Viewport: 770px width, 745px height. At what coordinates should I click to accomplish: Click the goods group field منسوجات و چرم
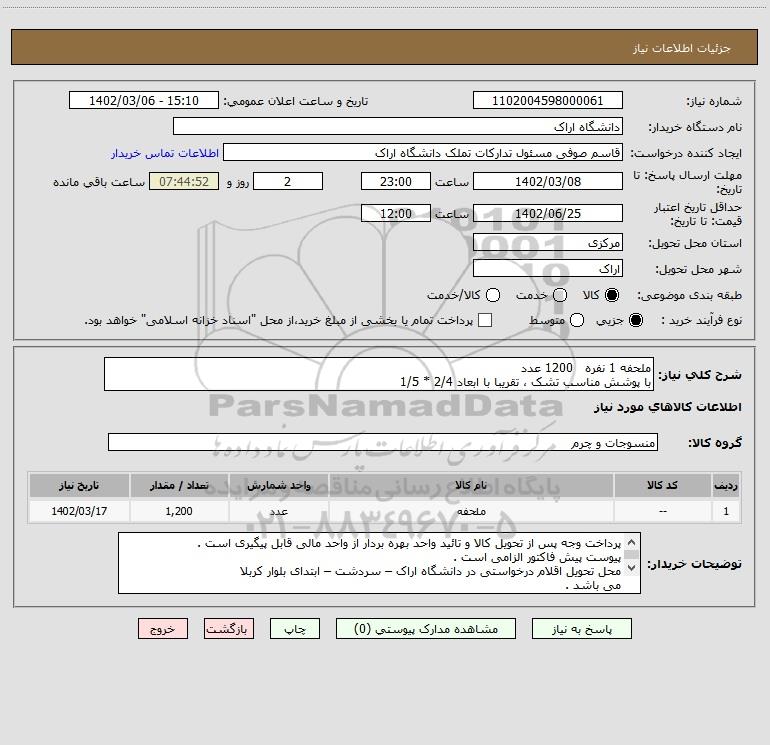[383, 442]
